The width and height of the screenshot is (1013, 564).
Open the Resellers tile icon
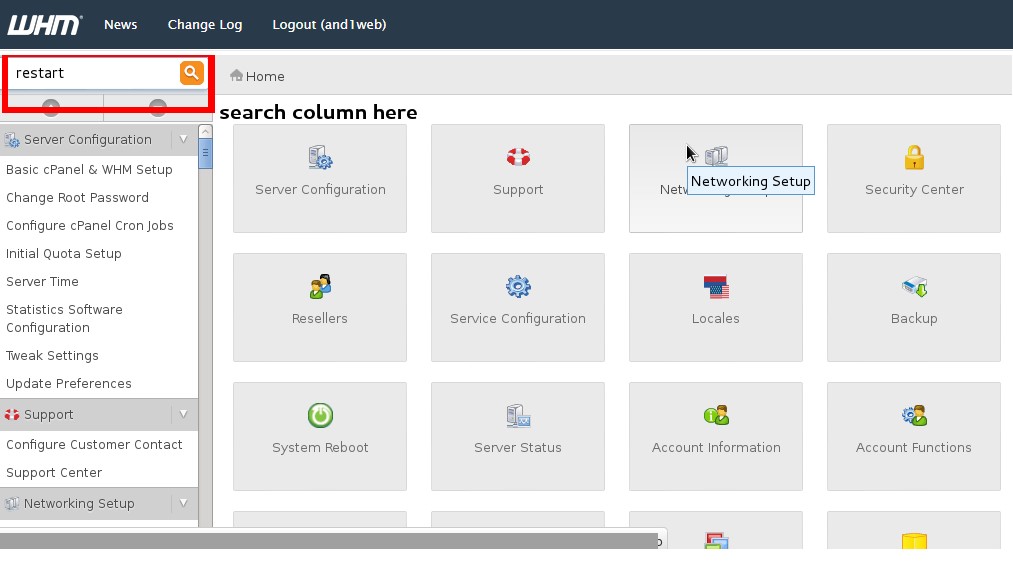click(x=320, y=286)
